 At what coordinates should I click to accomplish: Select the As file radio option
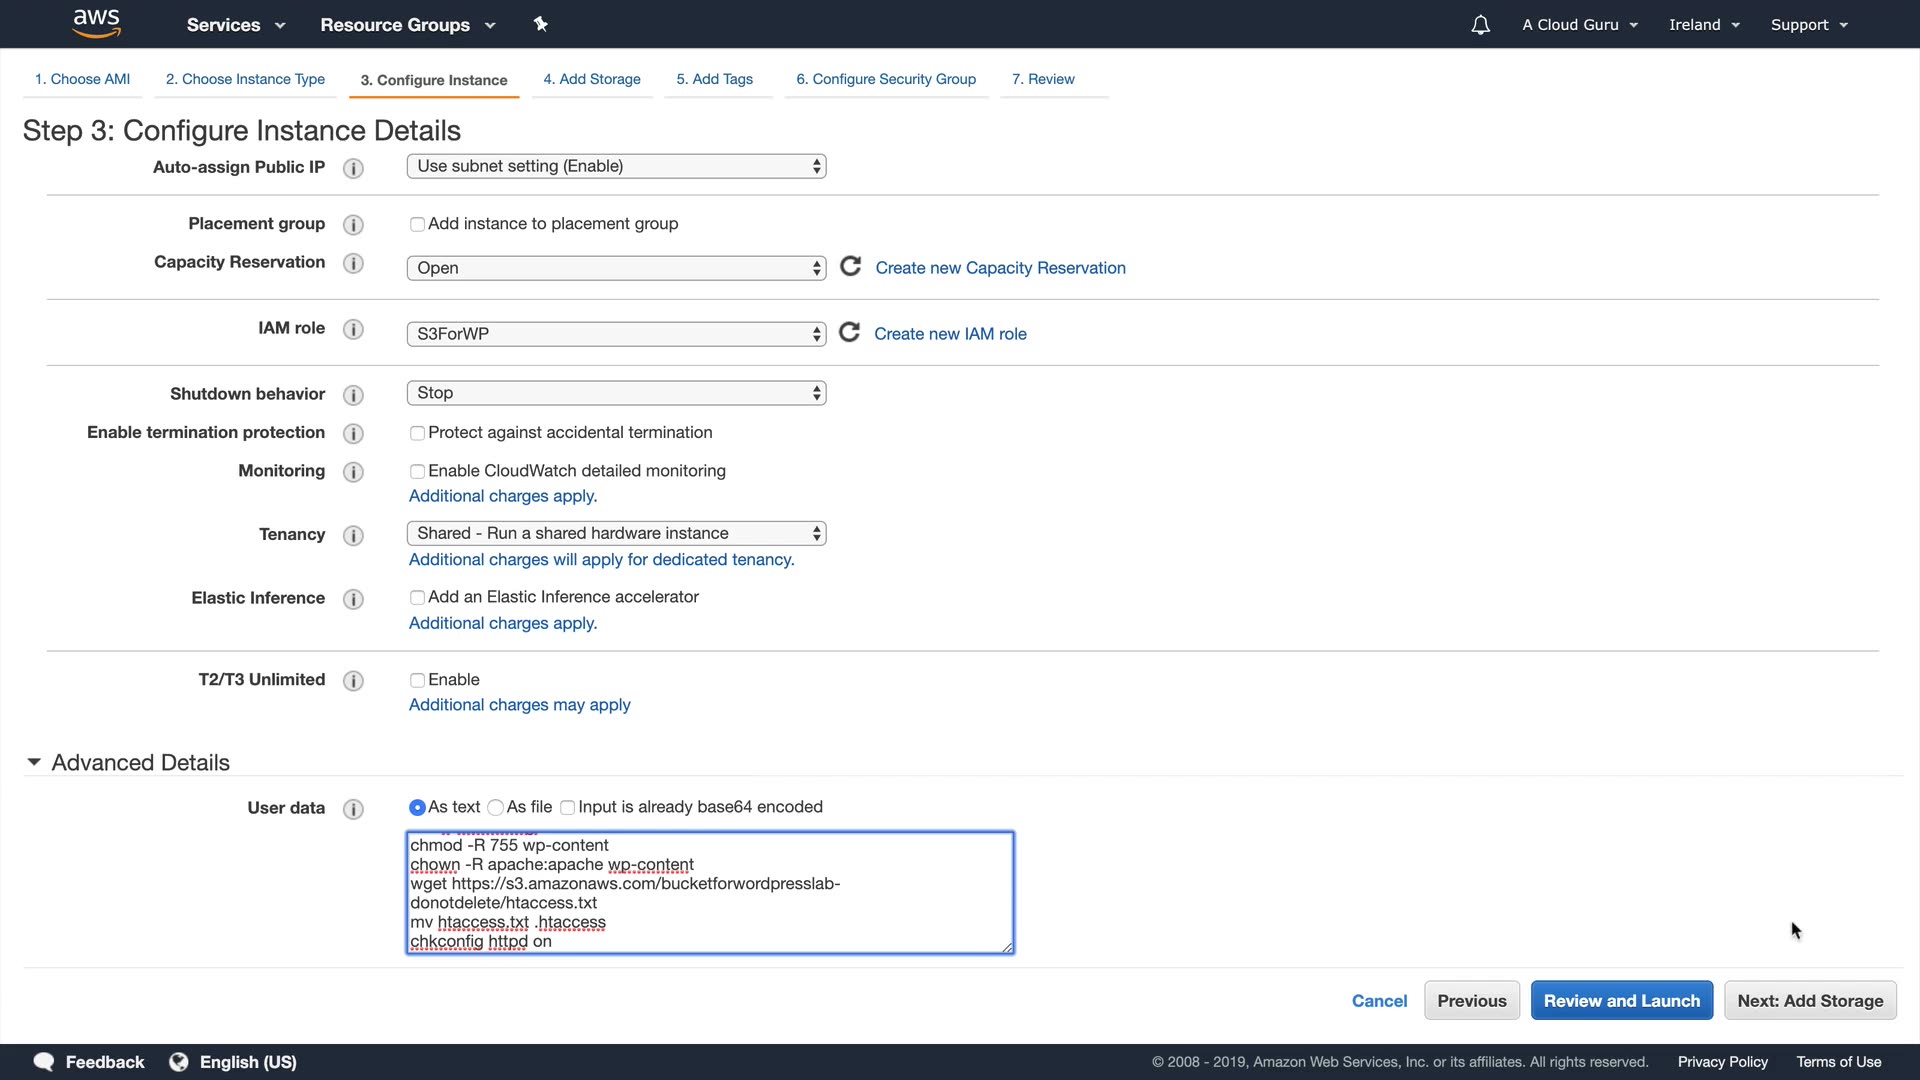495,807
